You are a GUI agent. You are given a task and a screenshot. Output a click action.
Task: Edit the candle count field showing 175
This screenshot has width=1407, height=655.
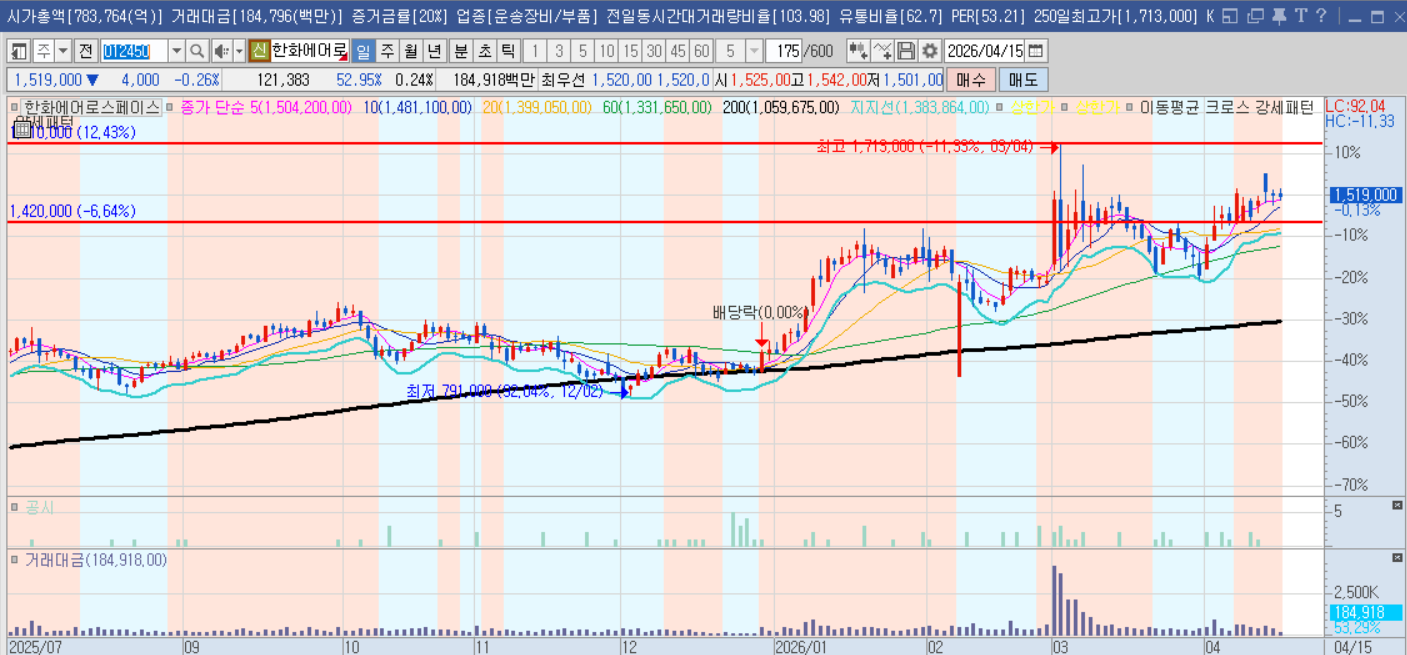pos(786,51)
